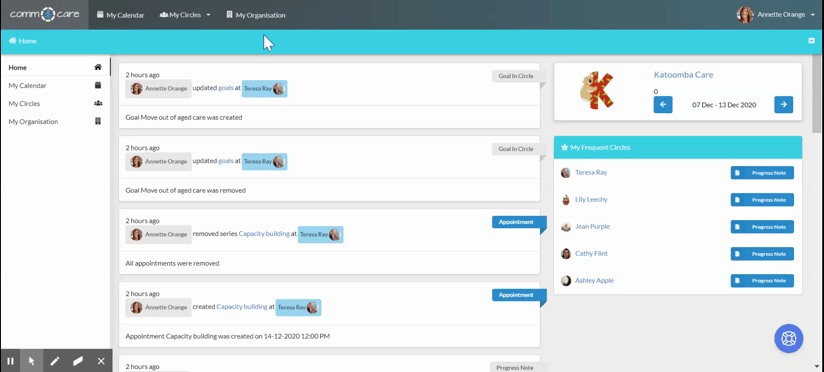The width and height of the screenshot is (824, 372).
Task: Select the cursor pointer tool
Action: 32,361
